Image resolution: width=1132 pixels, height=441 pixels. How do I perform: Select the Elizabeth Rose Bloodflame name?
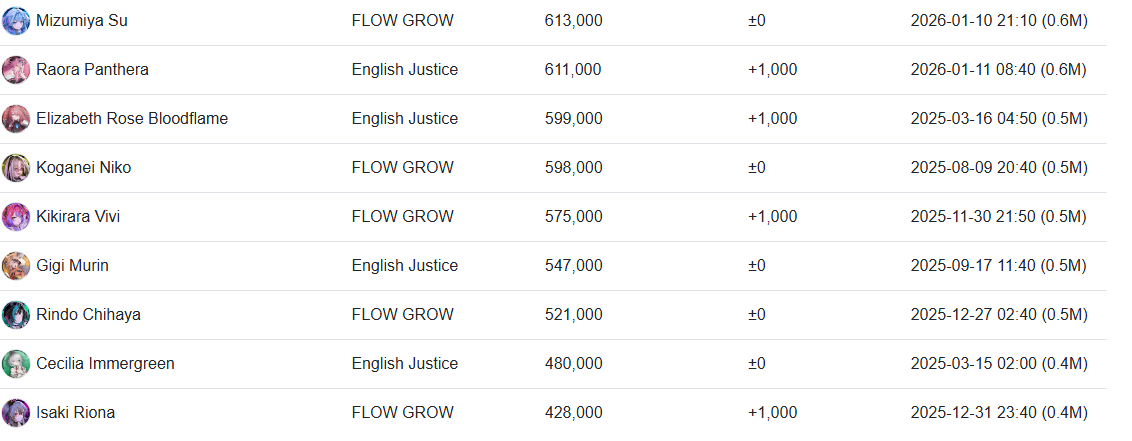(x=132, y=119)
